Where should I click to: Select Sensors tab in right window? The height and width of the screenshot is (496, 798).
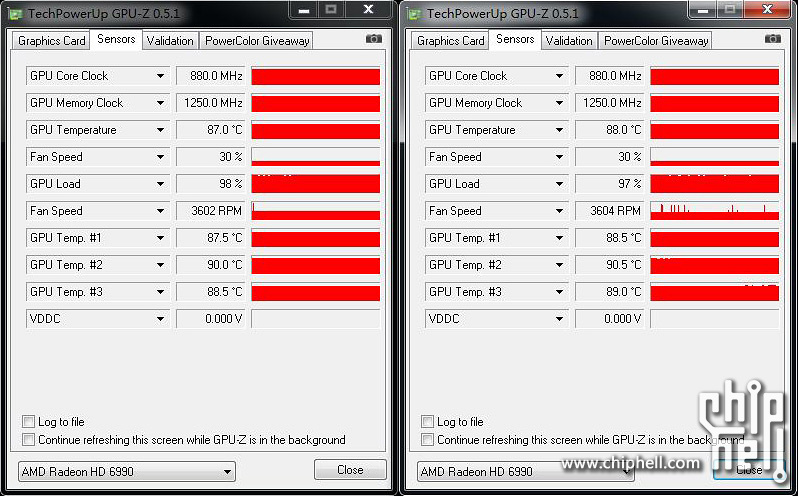(515, 39)
